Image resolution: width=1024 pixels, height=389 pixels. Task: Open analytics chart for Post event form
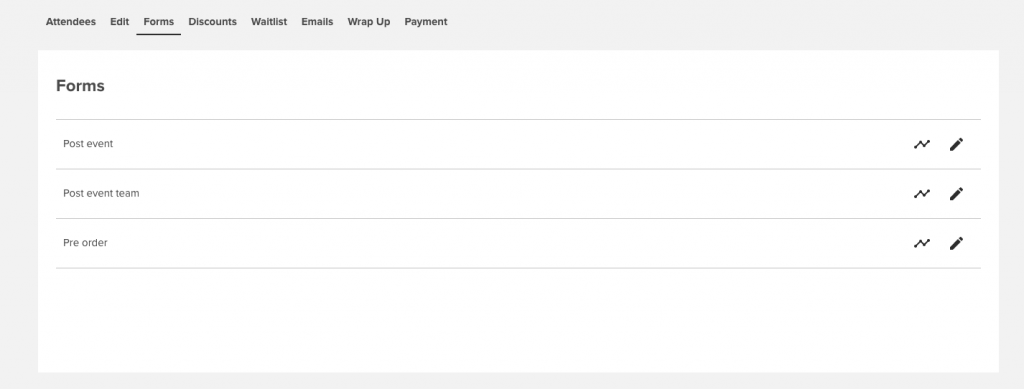click(921, 144)
